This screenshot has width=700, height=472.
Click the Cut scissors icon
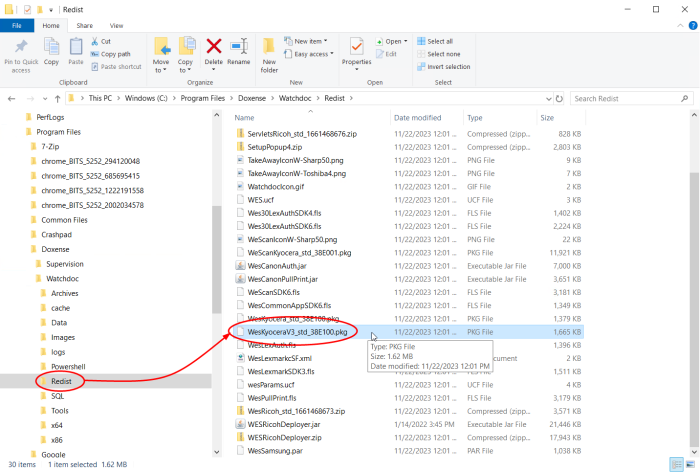coord(94,41)
